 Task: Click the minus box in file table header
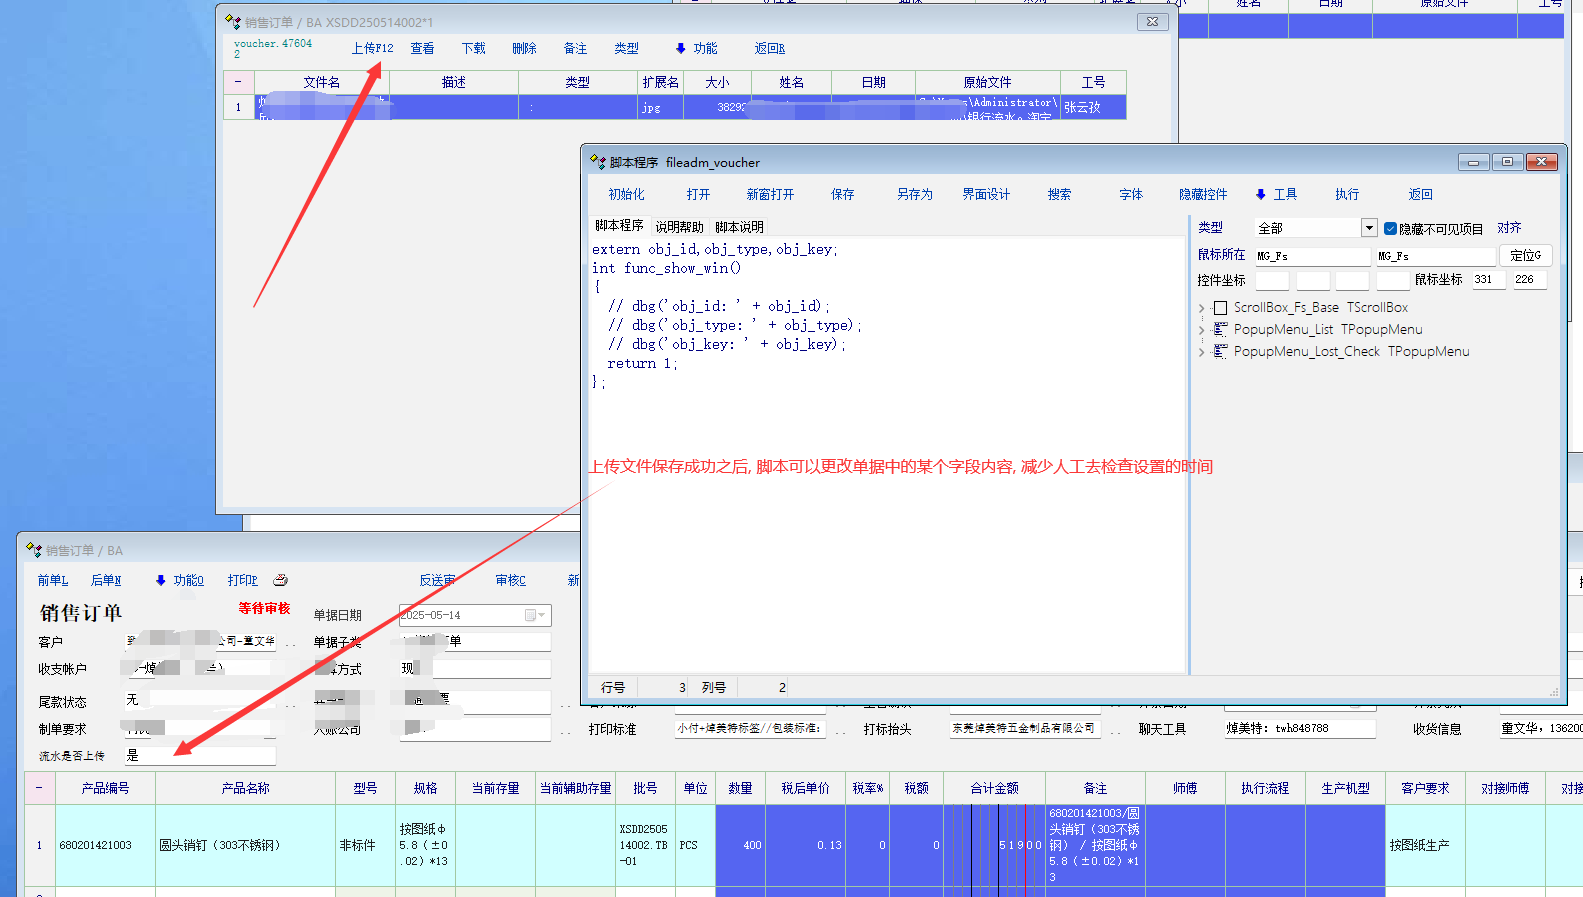tap(238, 82)
